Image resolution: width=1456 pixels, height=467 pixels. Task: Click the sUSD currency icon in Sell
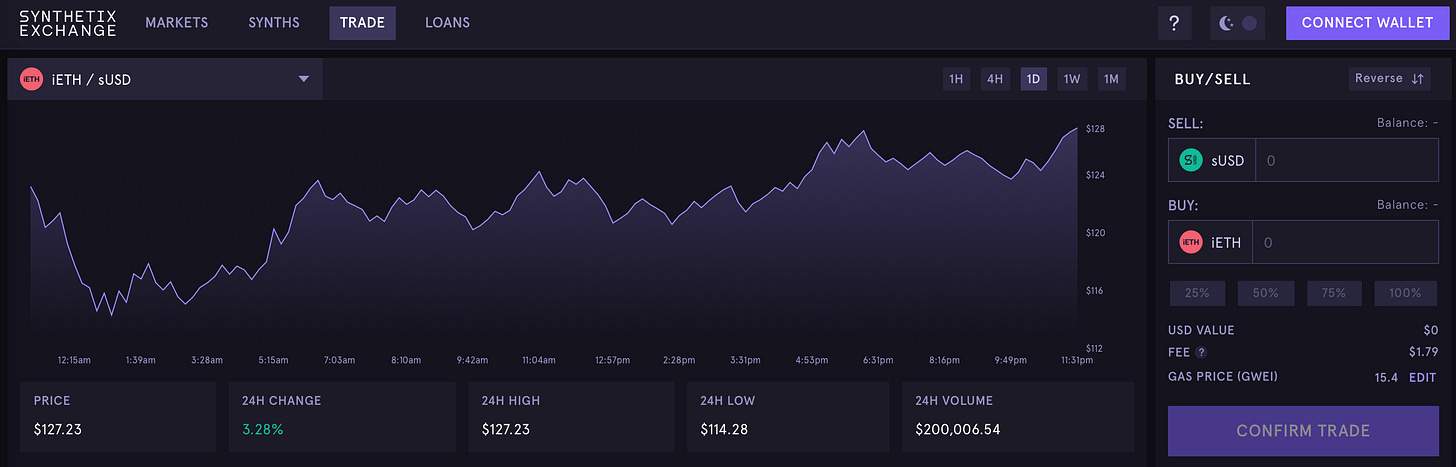[x=1190, y=160]
